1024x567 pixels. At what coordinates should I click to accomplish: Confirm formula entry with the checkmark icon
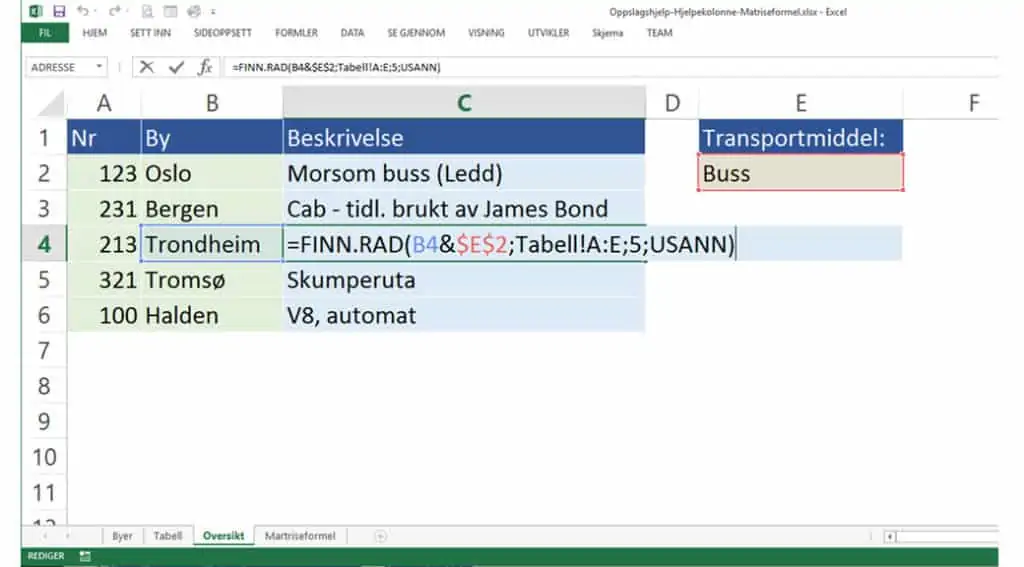point(176,67)
